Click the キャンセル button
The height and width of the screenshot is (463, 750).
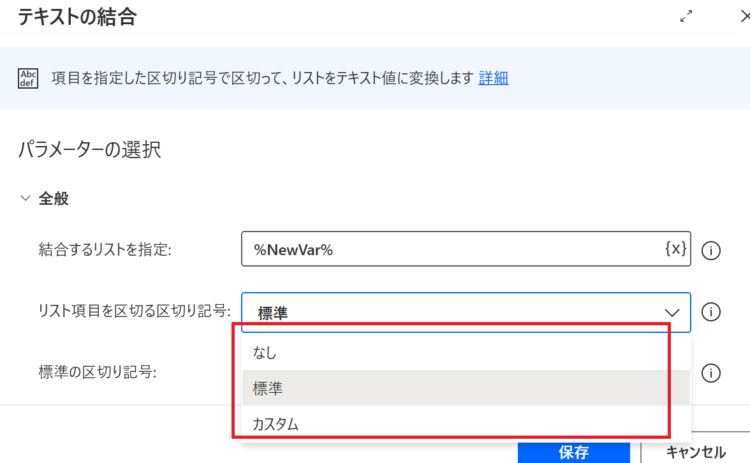(696, 452)
